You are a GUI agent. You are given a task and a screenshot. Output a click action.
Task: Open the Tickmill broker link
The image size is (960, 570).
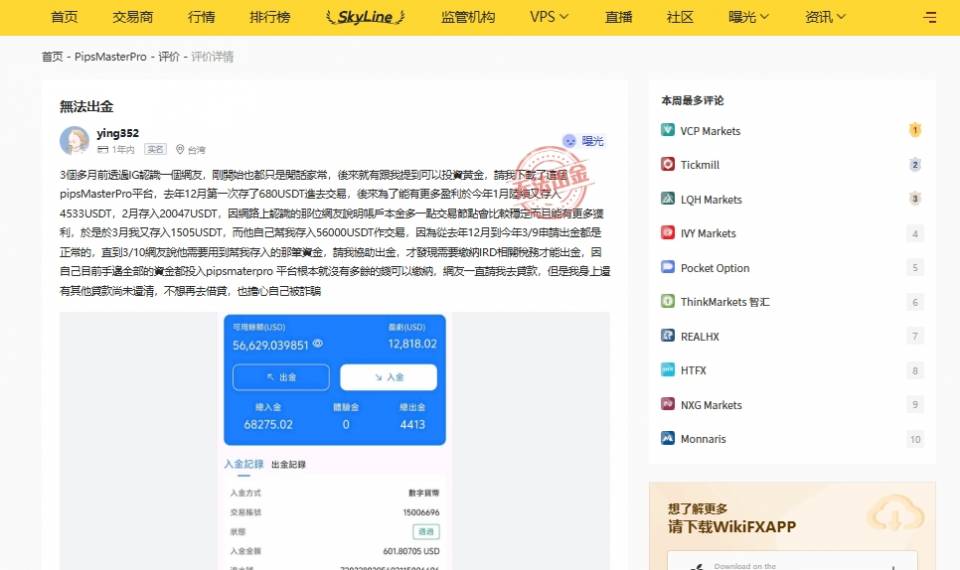700,165
